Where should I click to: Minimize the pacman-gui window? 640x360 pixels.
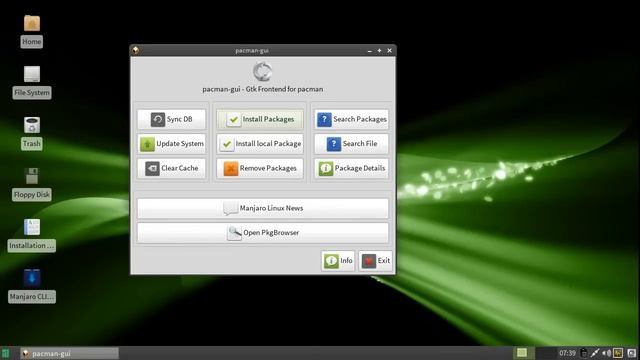pos(369,51)
